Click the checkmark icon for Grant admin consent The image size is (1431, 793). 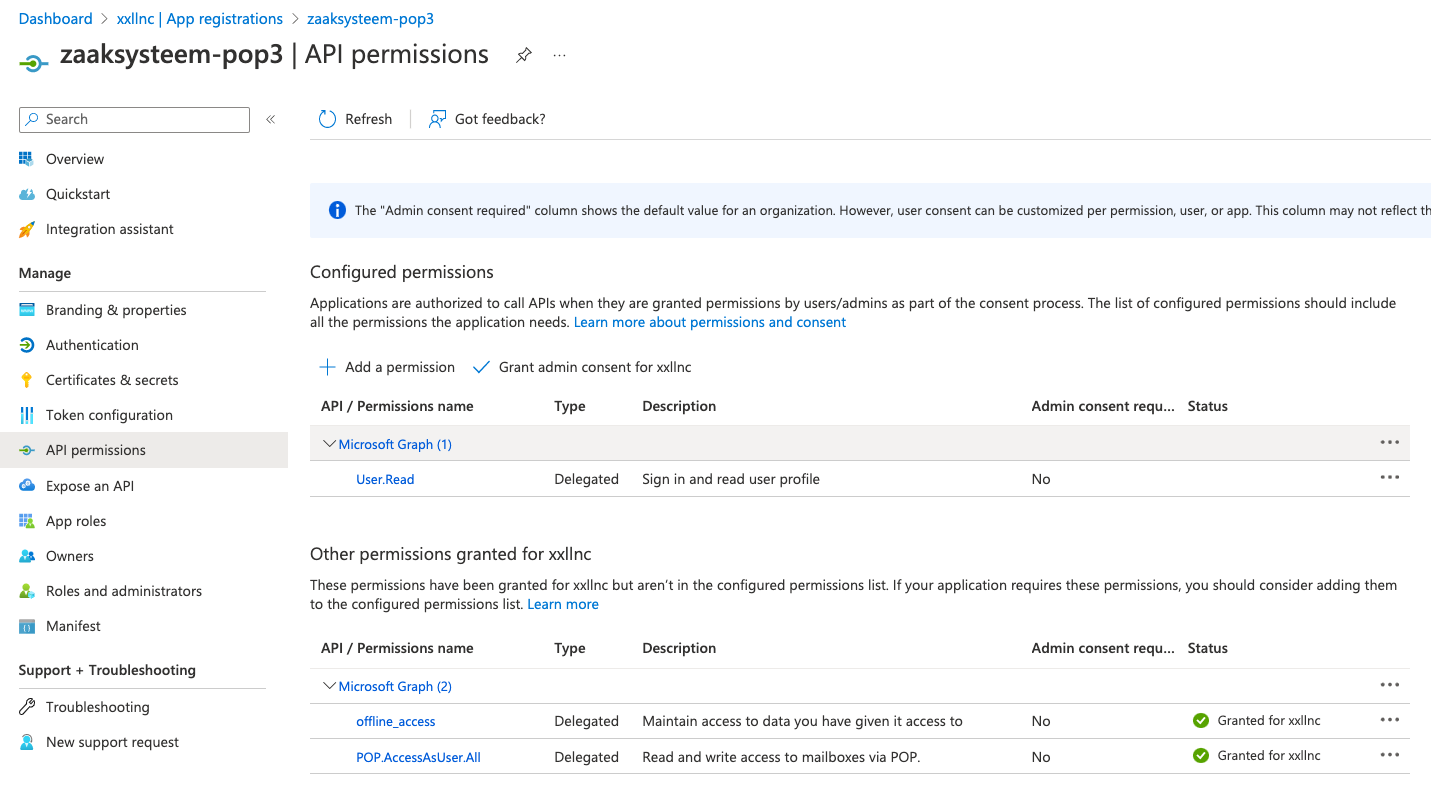tap(481, 367)
